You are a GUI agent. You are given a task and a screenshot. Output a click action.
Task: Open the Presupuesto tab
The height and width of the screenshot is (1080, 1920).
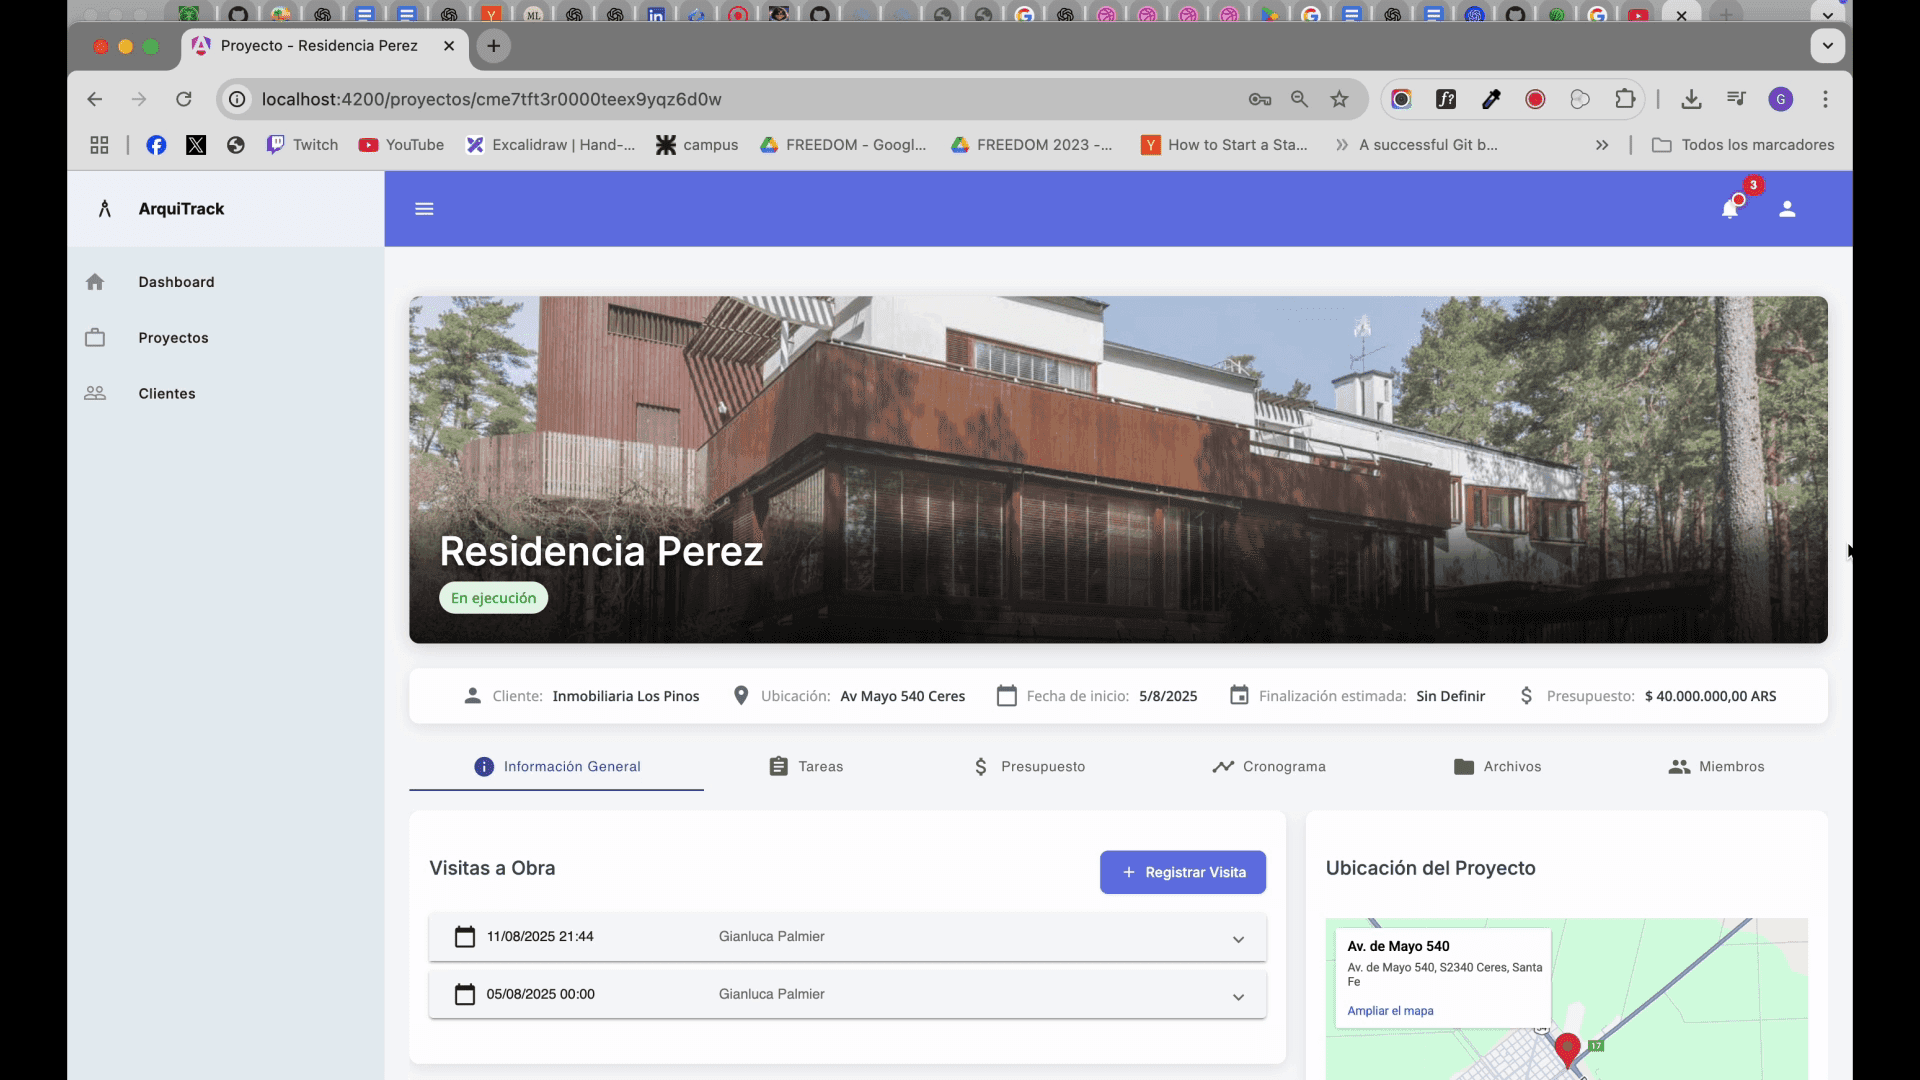coord(1042,766)
